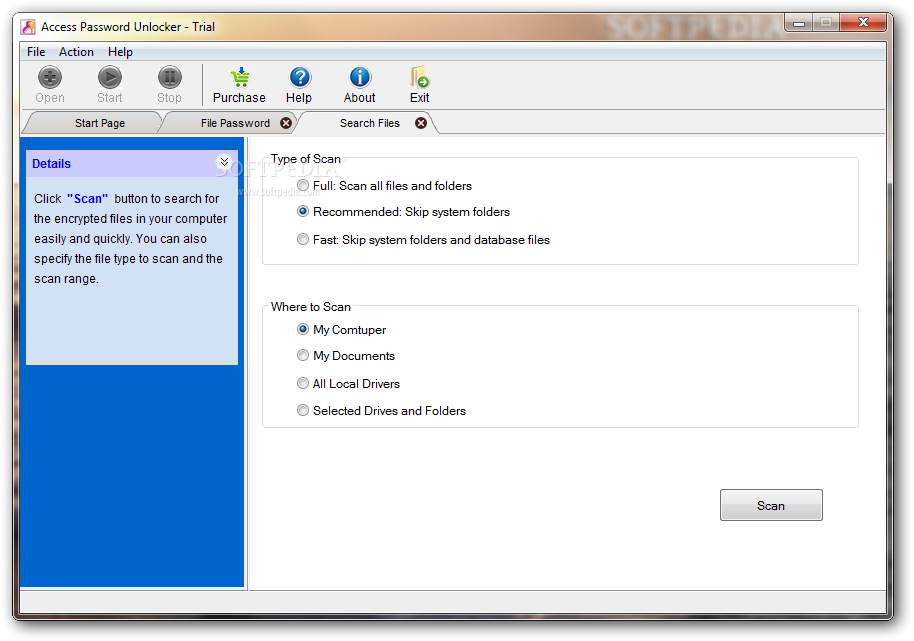The image size is (914, 641).
Task: Open the Help menu
Action: (120, 52)
